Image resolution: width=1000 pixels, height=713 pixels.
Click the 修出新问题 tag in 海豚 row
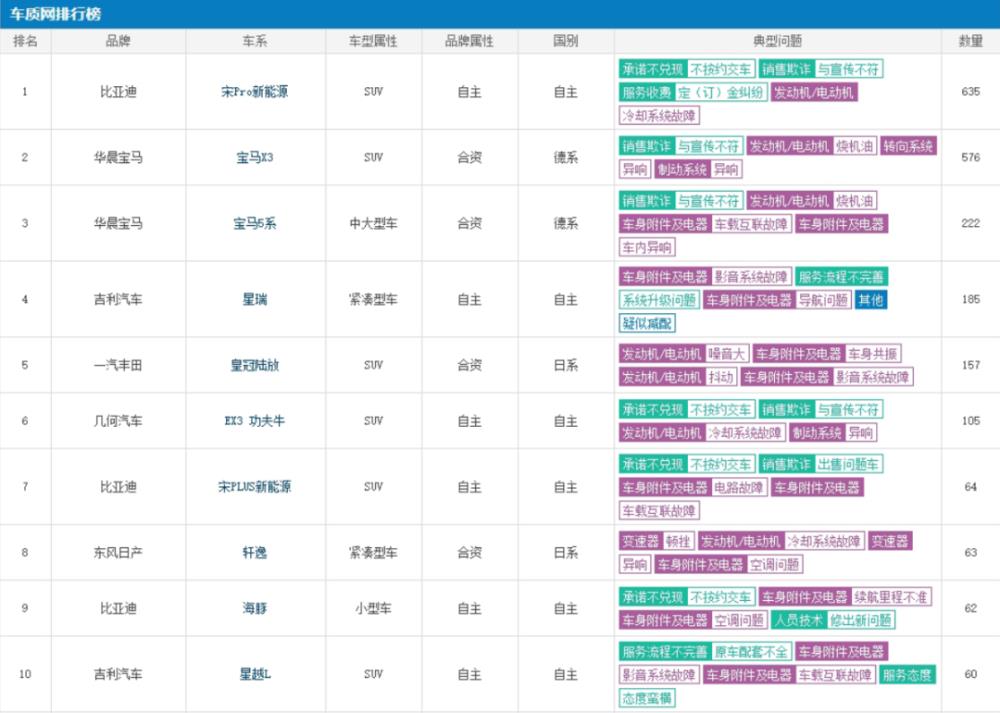[860, 620]
